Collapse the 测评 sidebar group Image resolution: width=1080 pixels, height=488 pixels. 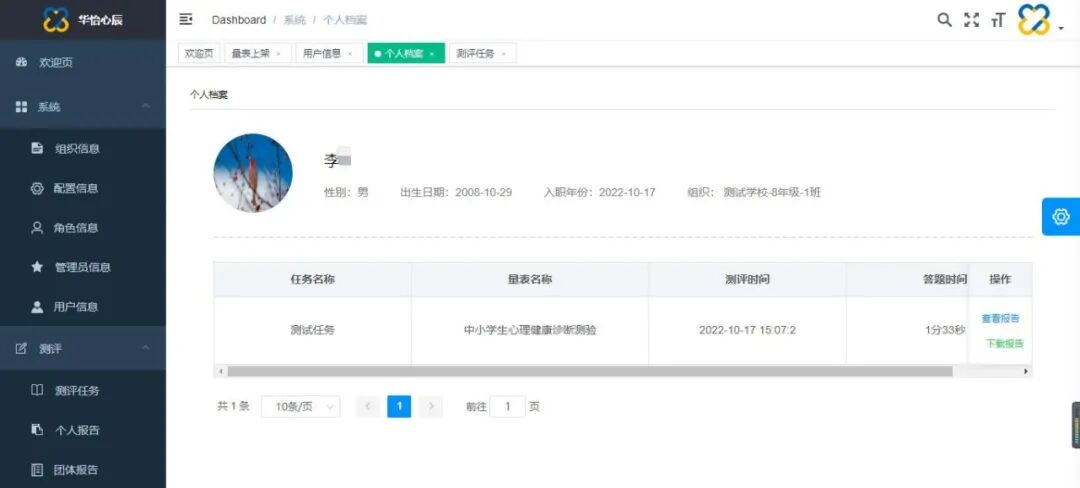pyautogui.click(x=83, y=349)
